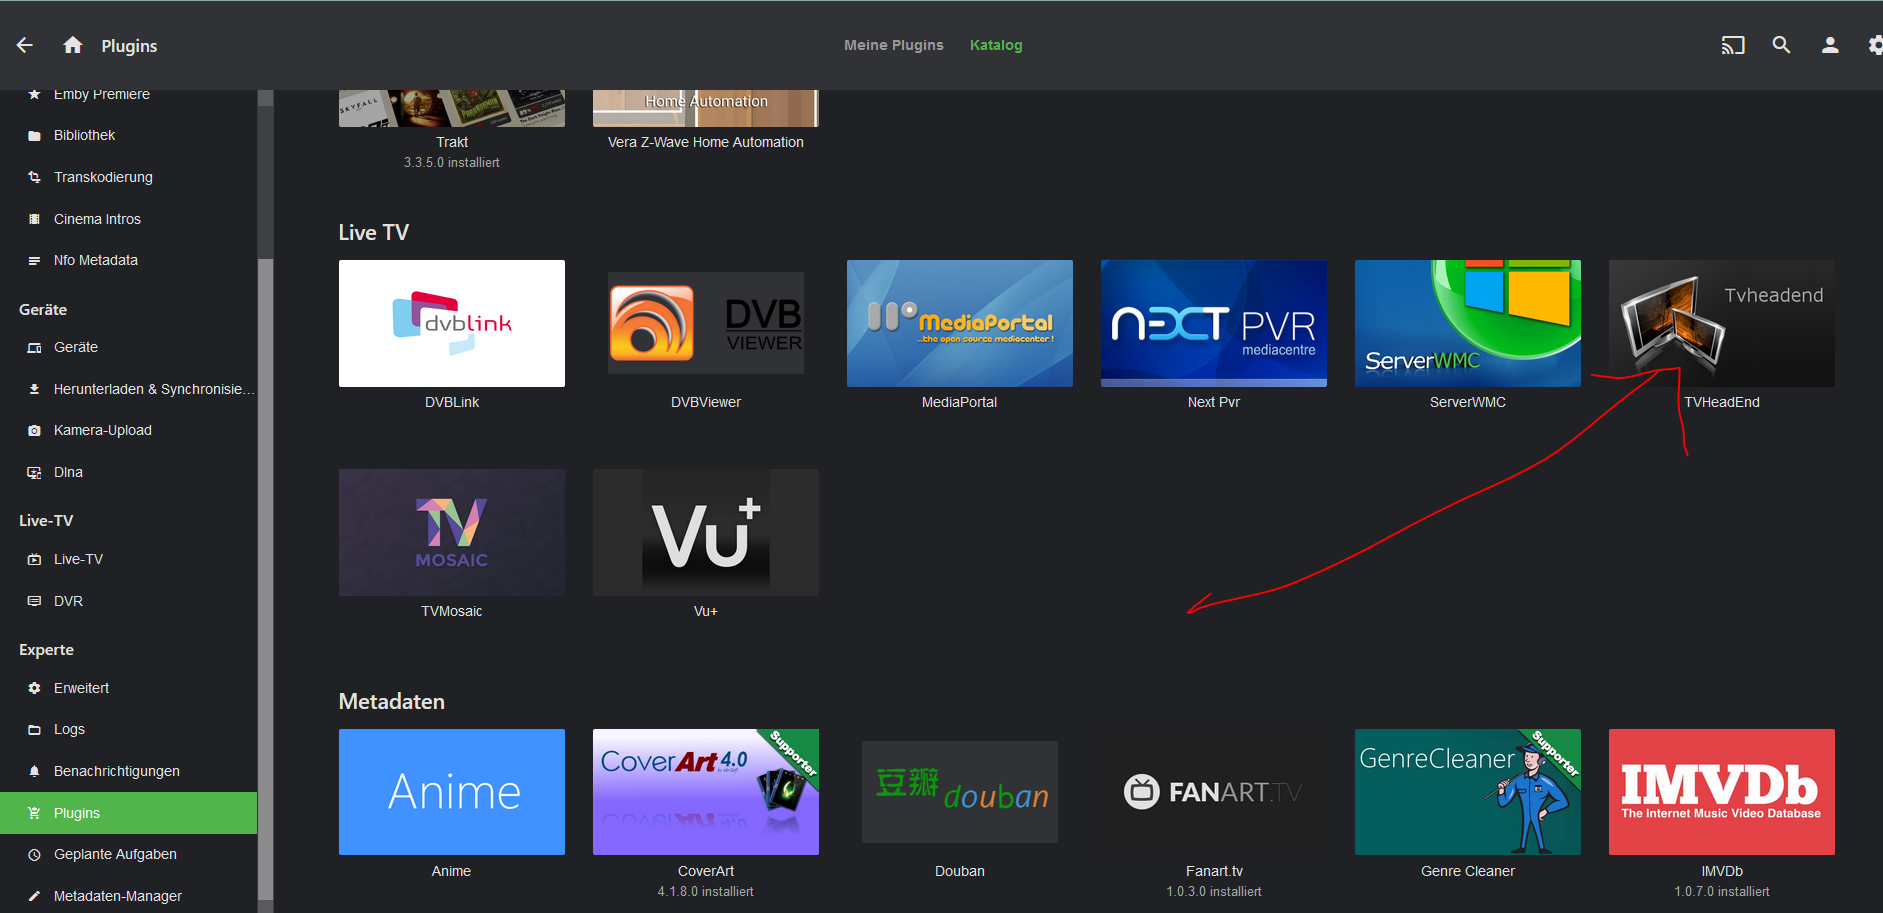The height and width of the screenshot is (913, 1883).
Task: Open the FANART.TV plugin thumbnail
Action: tap(1214, 792)
